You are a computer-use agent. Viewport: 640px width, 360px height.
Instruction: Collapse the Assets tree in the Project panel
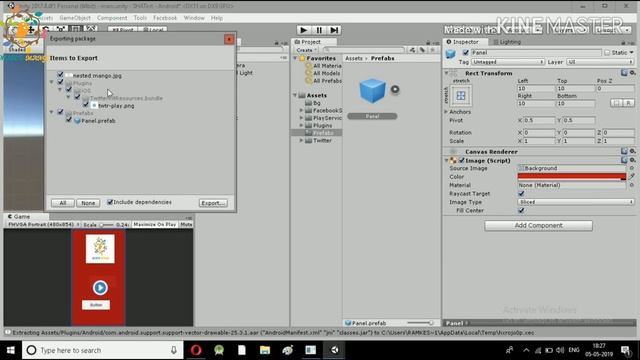(x=295, y=95)
